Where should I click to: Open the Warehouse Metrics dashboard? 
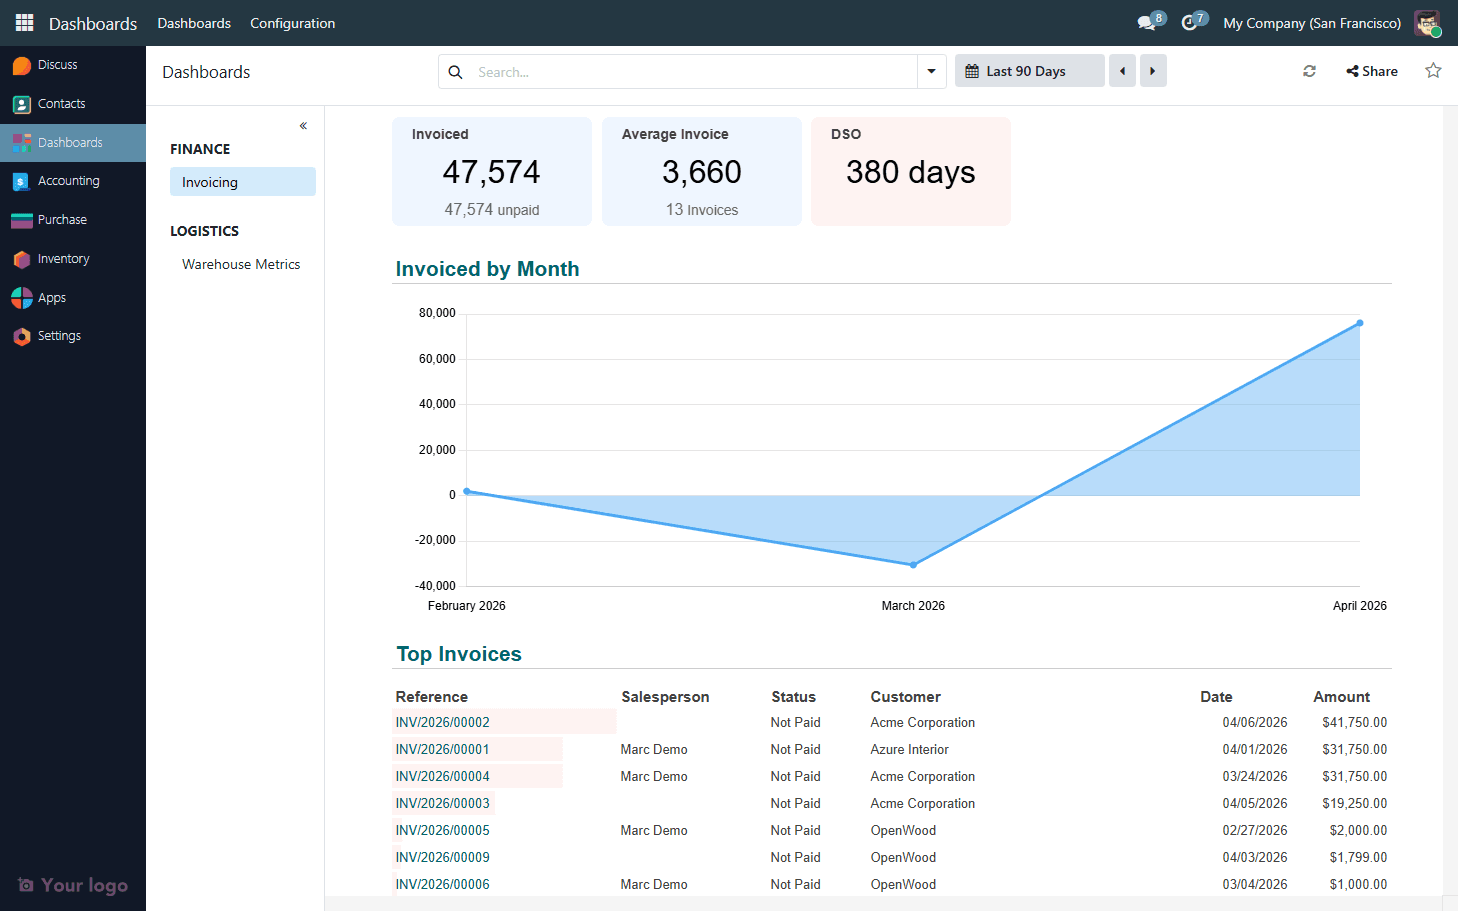point(241,264)
